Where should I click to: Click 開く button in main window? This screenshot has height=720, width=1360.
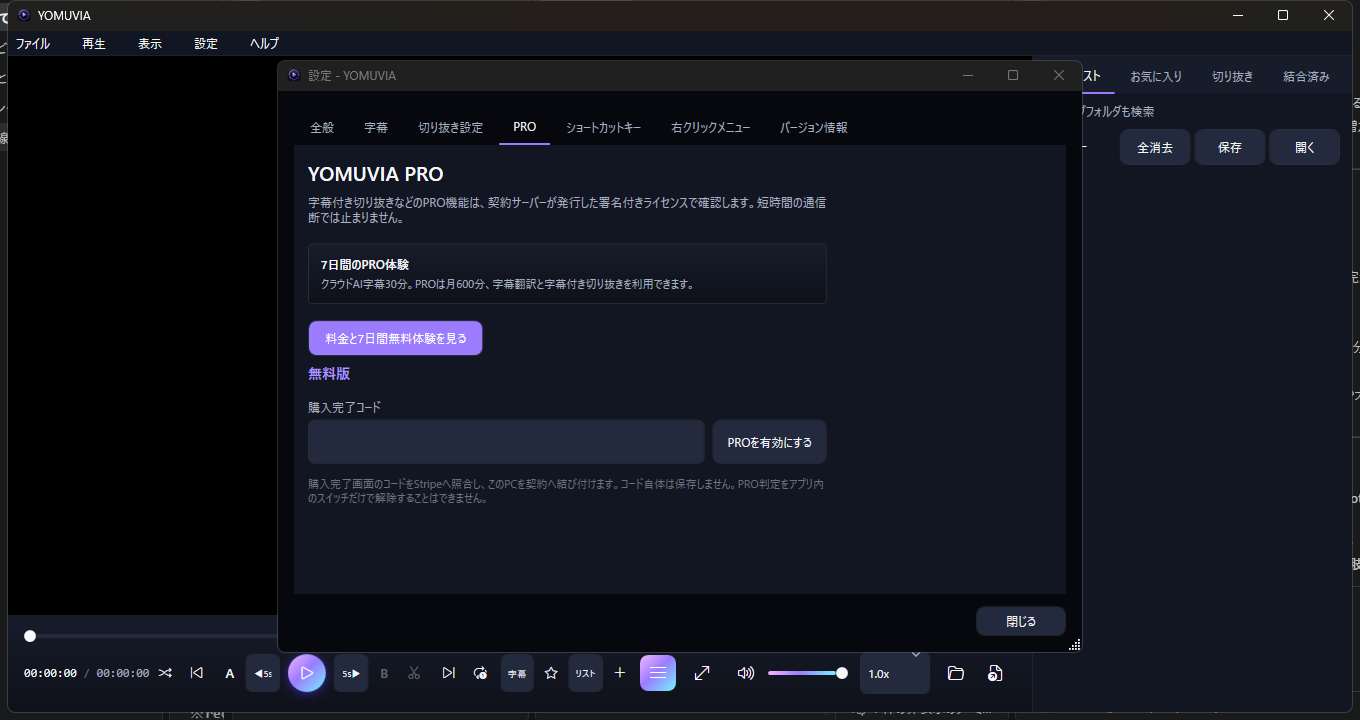[x=1305, y=147]
